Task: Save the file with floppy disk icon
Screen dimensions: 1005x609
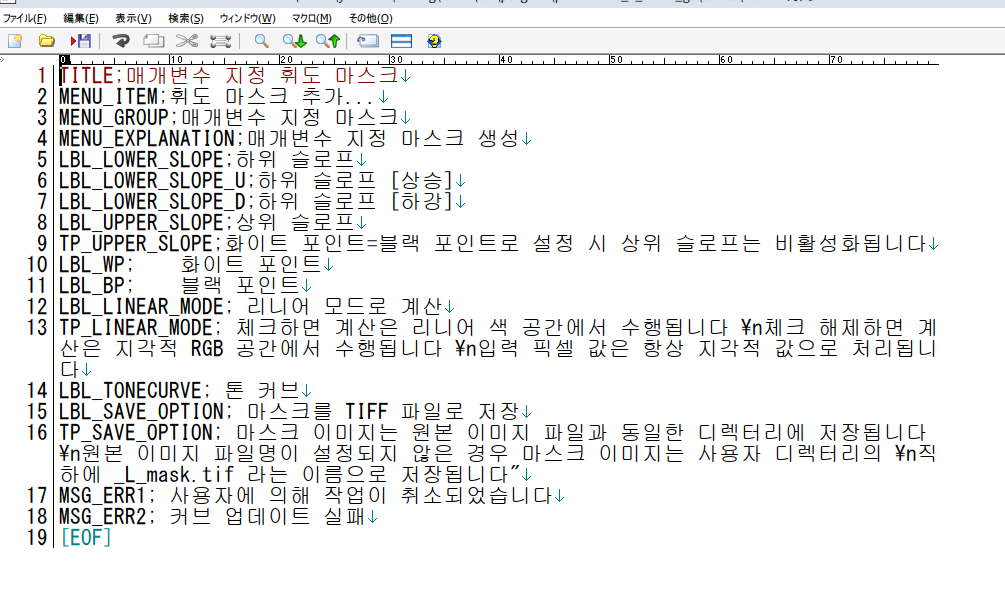Action: 81,42
